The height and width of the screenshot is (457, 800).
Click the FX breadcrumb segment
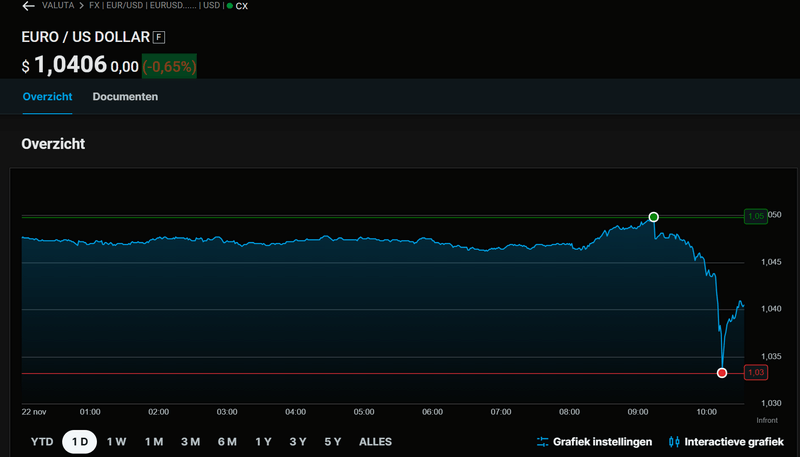94,6
